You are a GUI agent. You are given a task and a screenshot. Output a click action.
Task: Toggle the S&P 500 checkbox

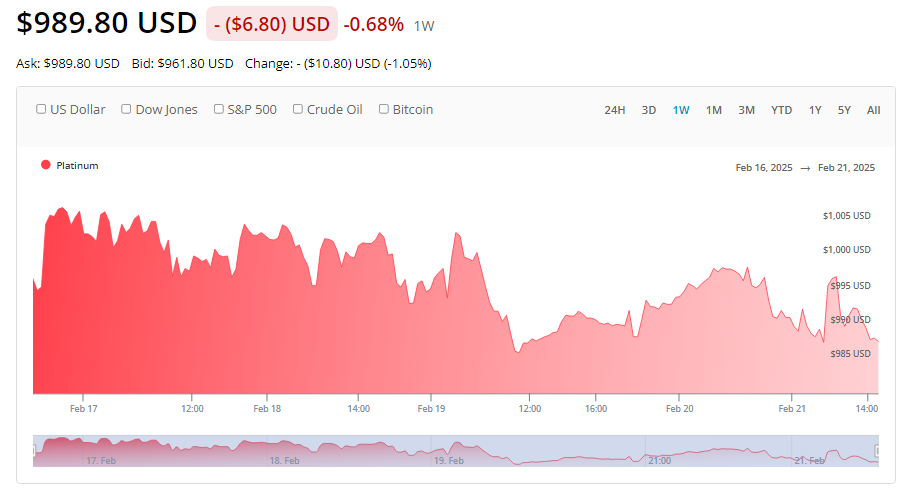click(219, 110)
